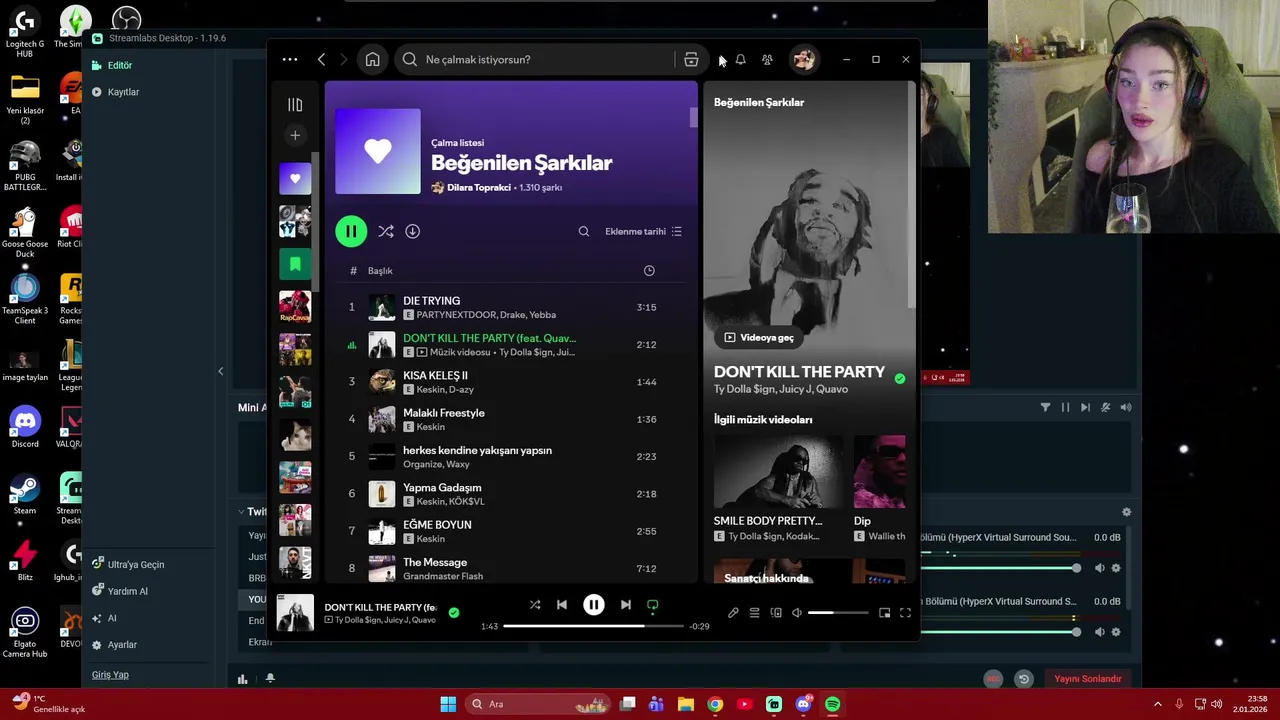Image resolution: width=1280 pixels, height=720 pixels.
Task: Click the 'Videoya geç' button
Action: click(x=758, y=337)
